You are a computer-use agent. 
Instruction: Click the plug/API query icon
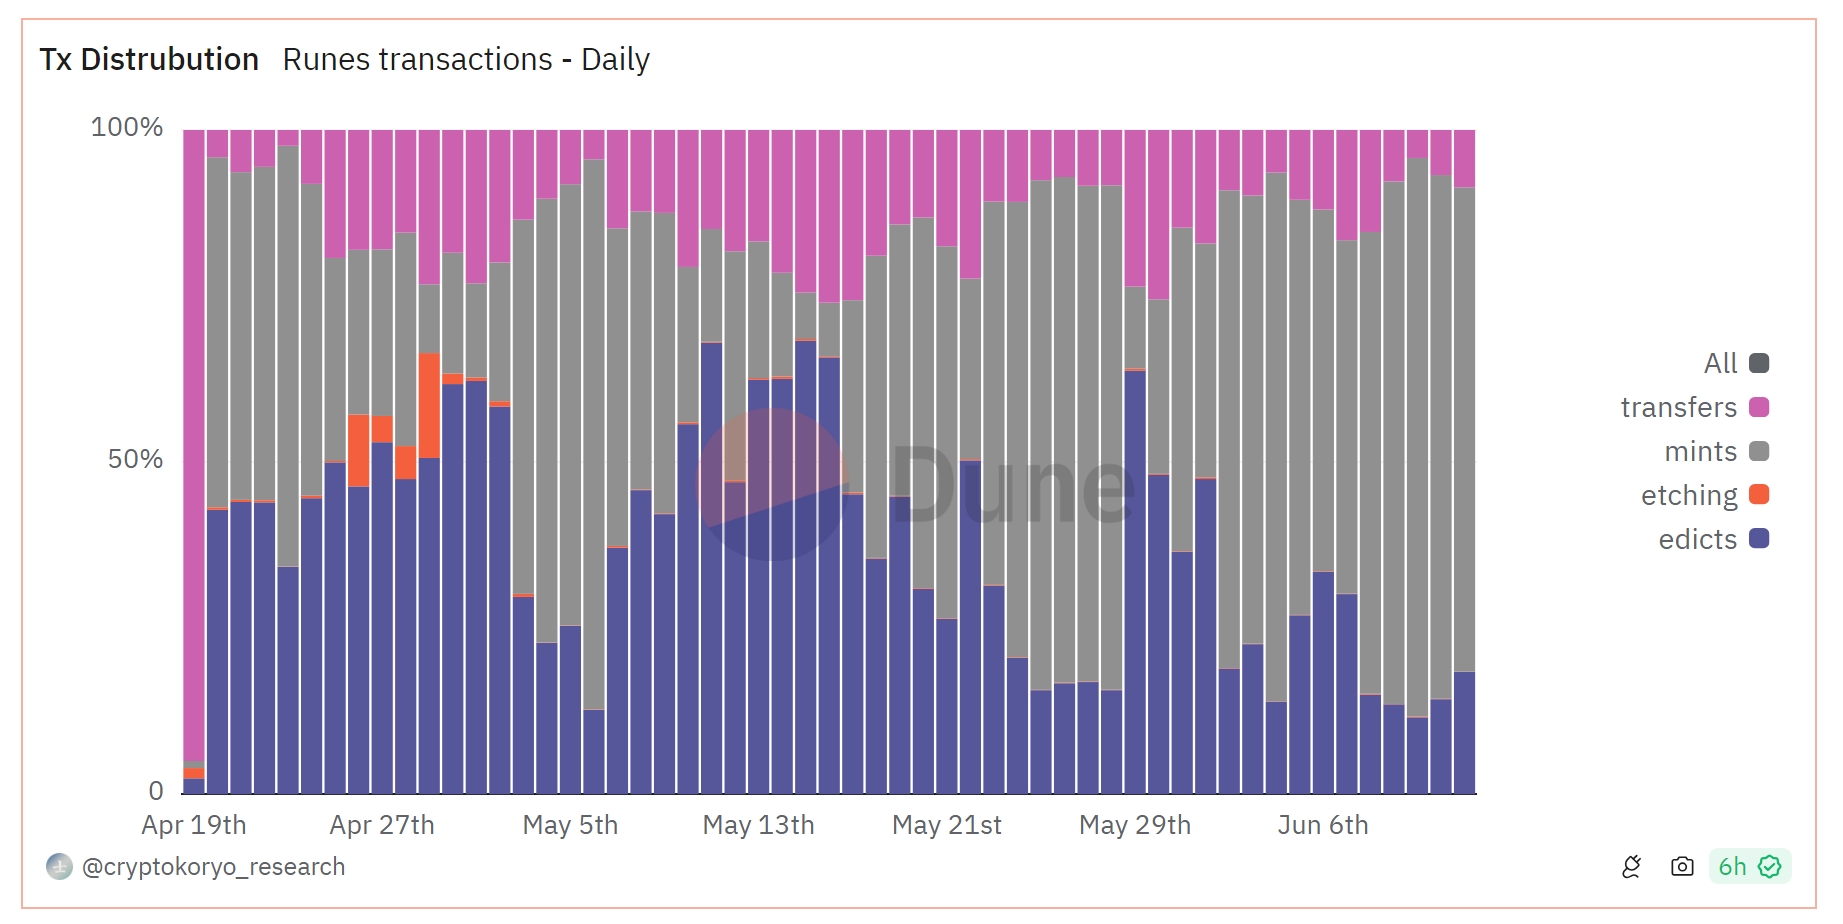pos(1631,866)
